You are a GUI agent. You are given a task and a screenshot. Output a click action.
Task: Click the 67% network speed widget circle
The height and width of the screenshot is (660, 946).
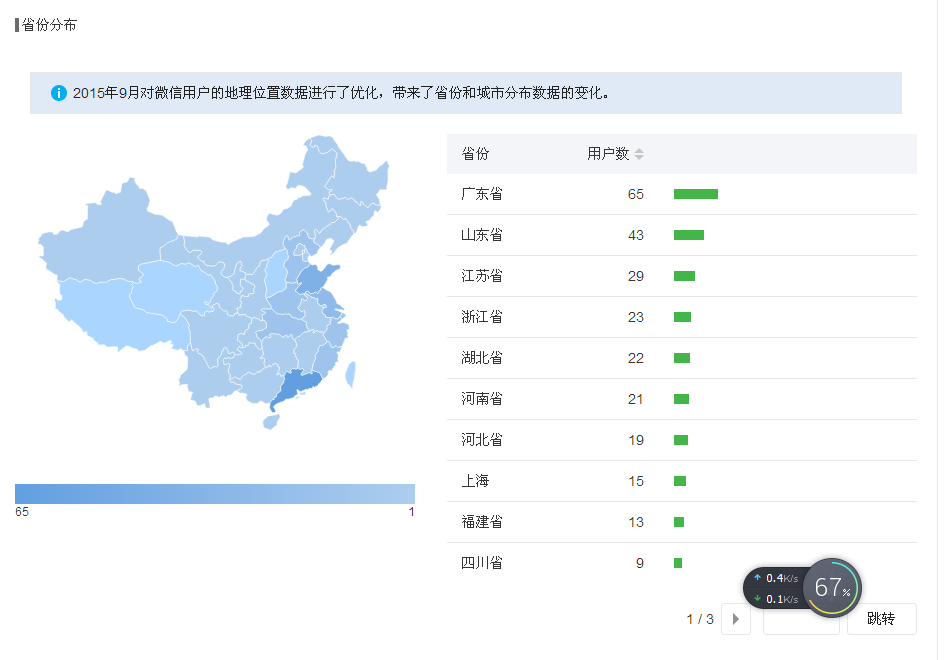(833, 588)
